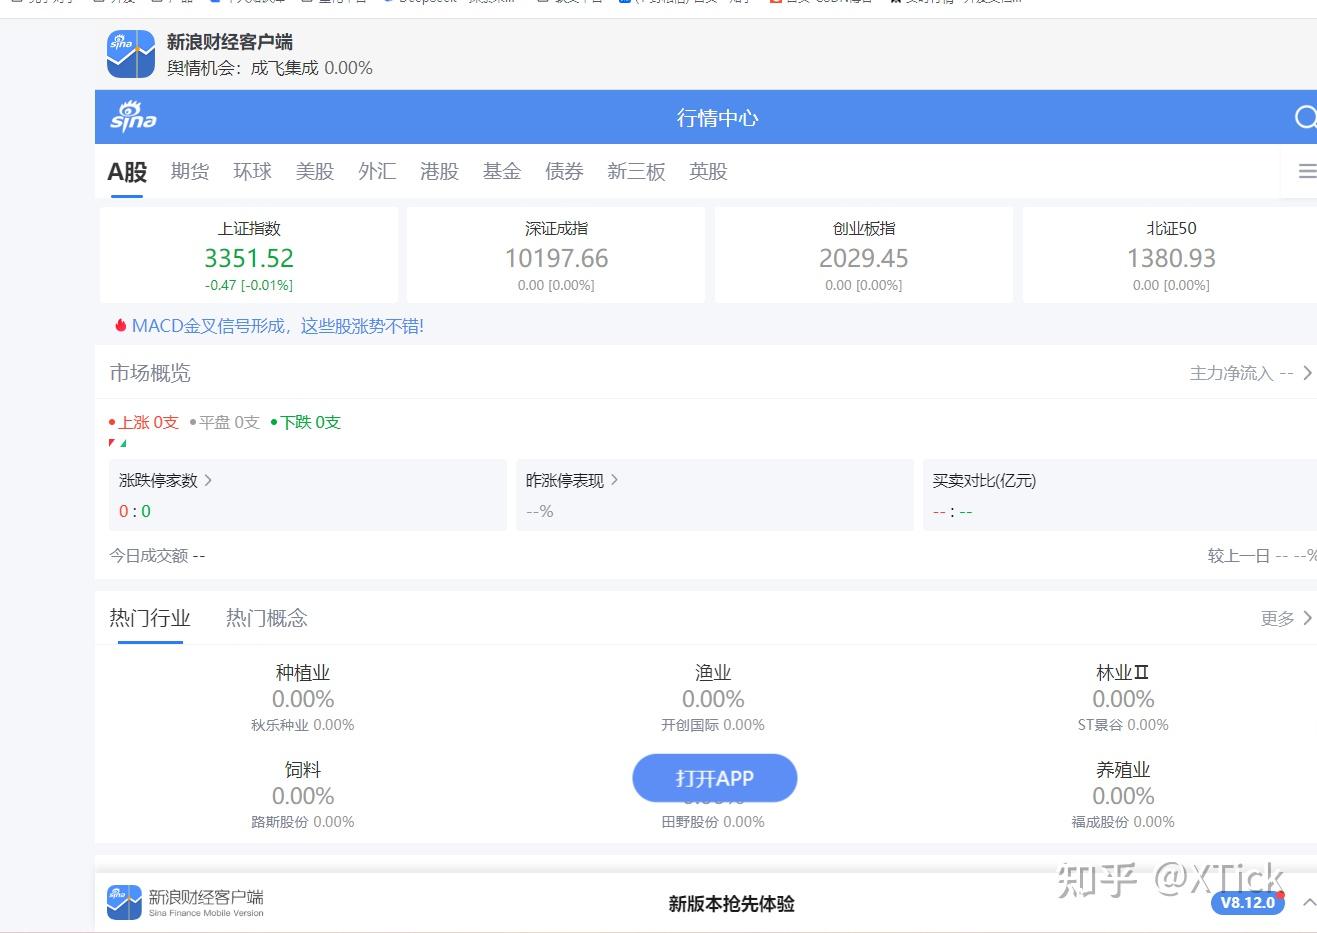Collapse the bottom banner with up arrow
This screenshot has width=1317, height=933.
click(x=1308, y=902)
